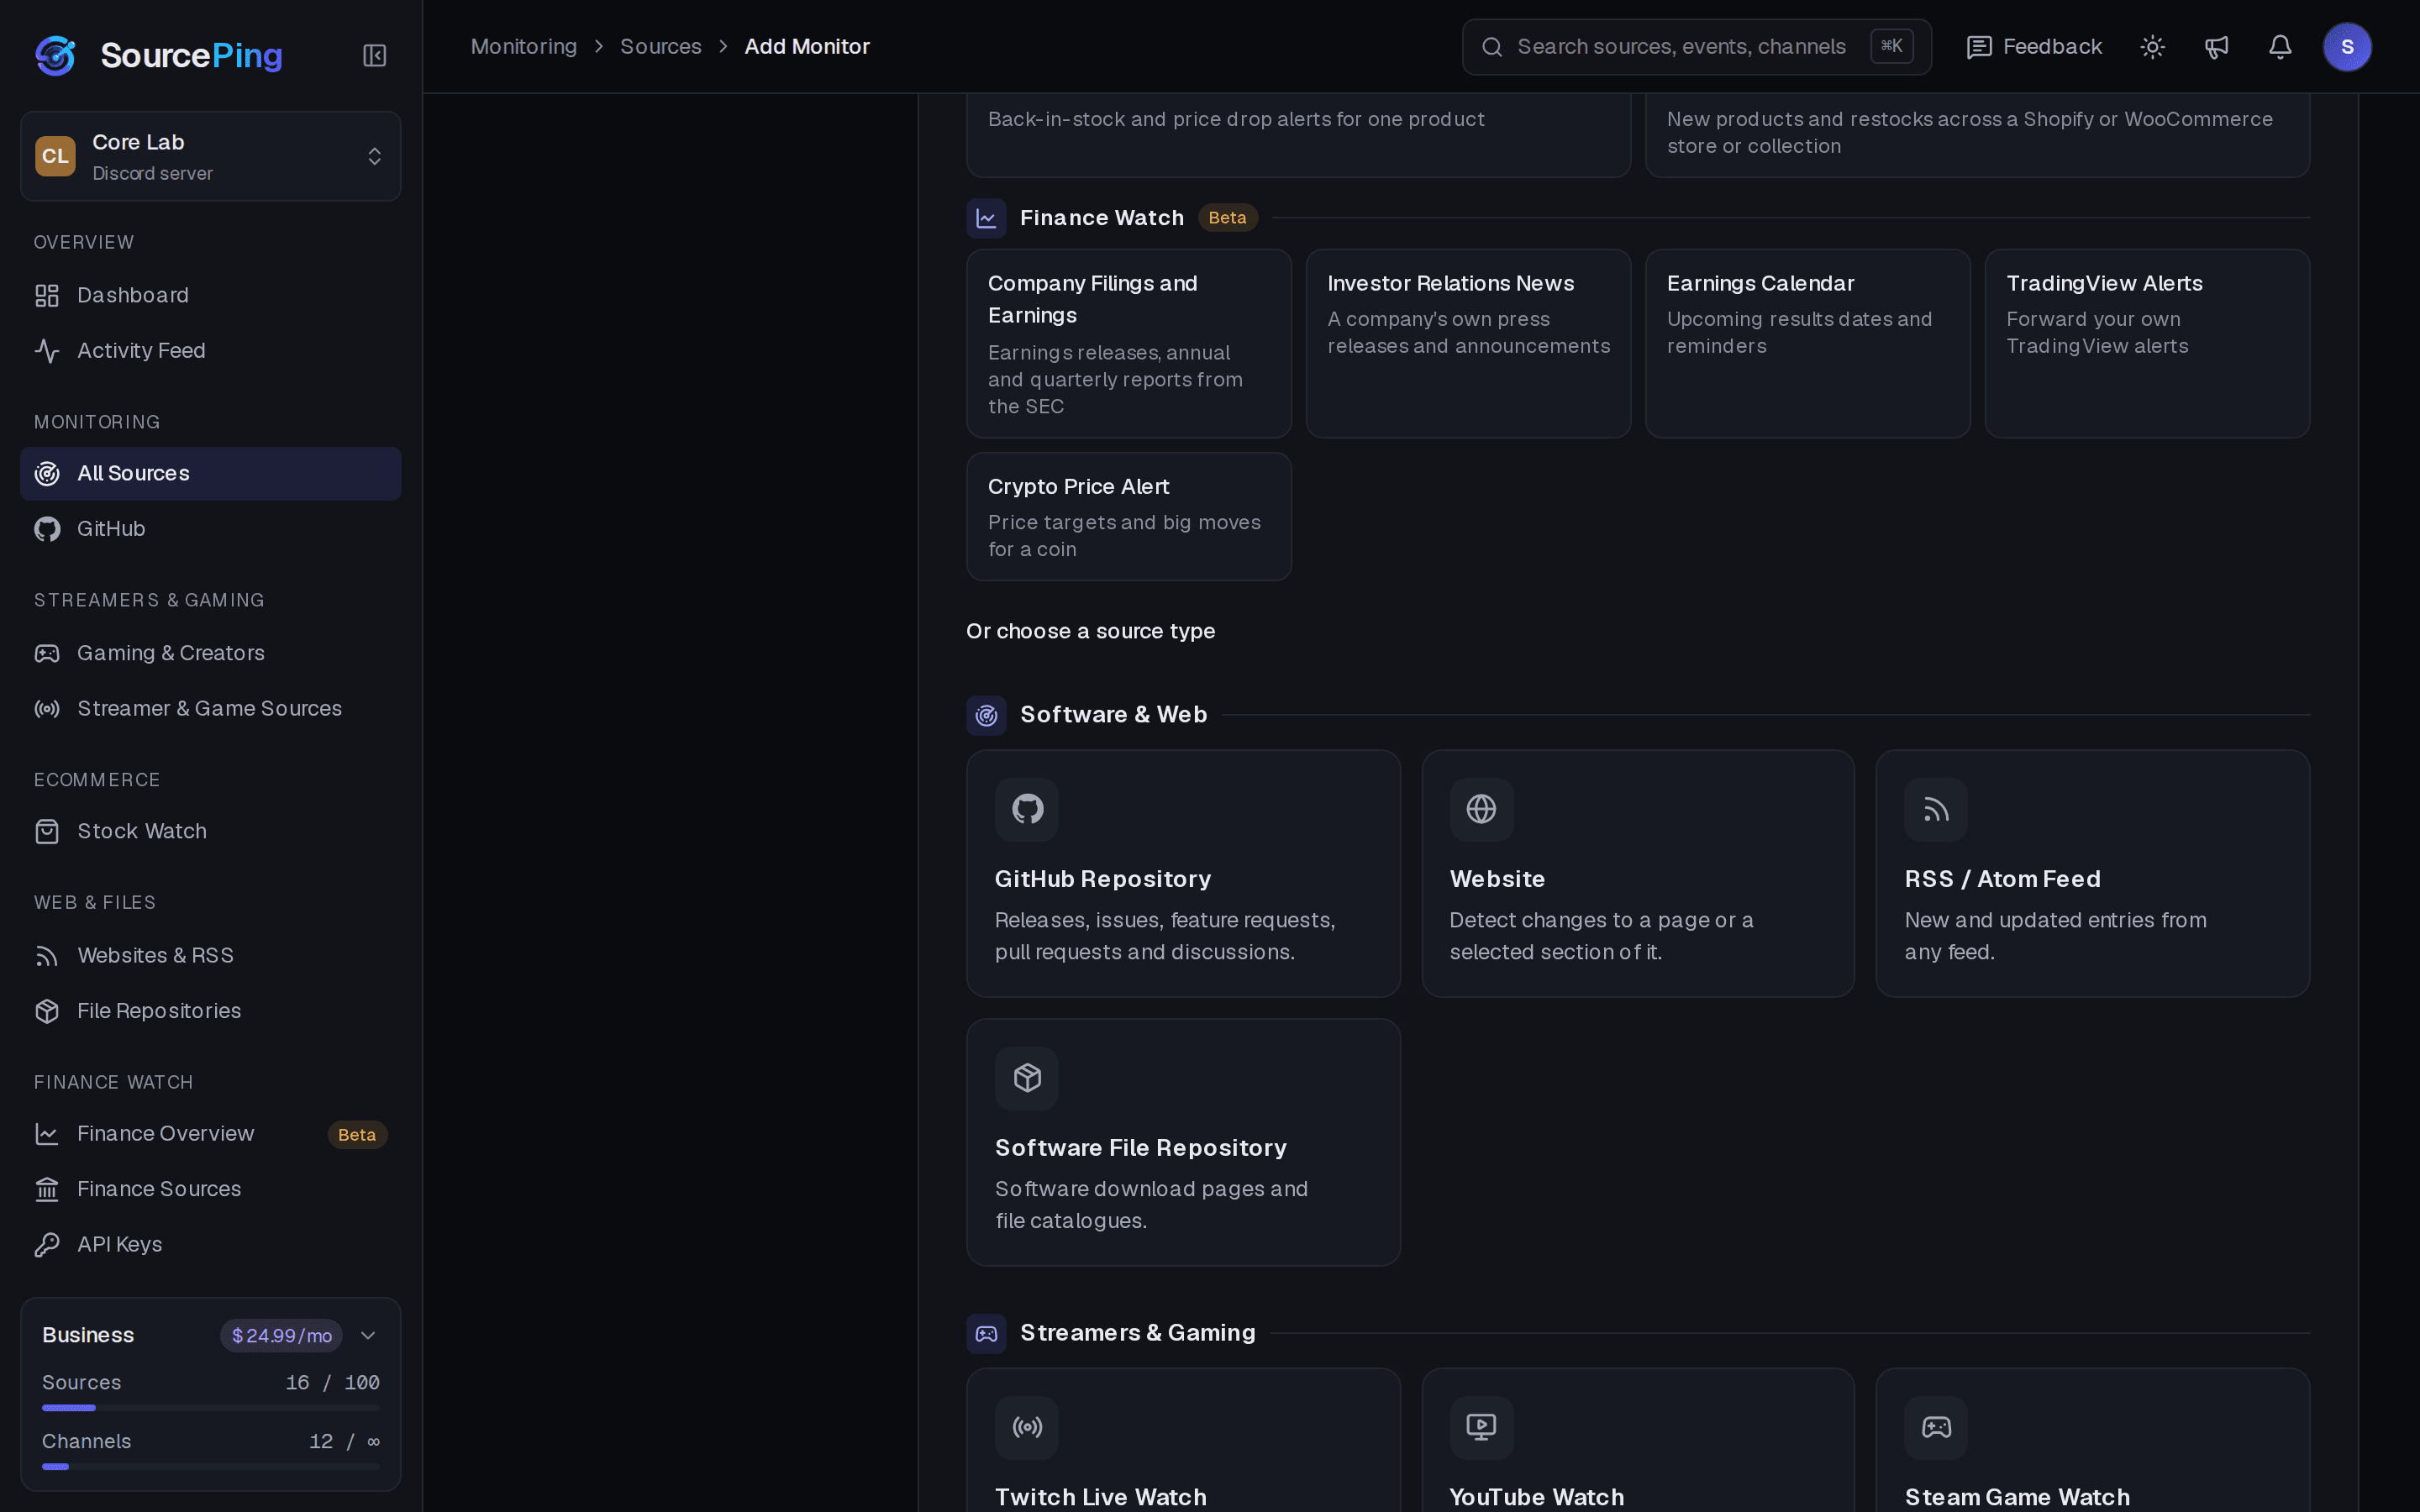The width and height of the screenshot is (2420, 1512).
Task: Click the Beta badge beside Finance Overview
Action: pyautogui.click(x=357, y=1135)
